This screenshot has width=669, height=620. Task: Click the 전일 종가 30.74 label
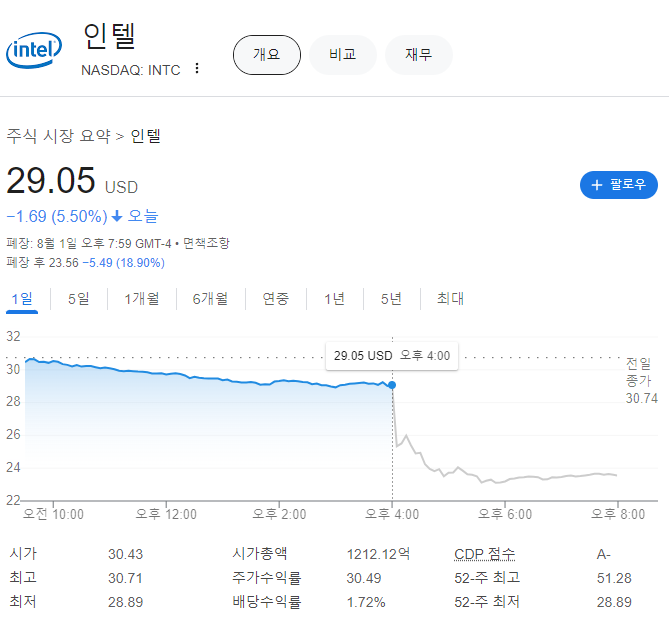tap(641, 381)
